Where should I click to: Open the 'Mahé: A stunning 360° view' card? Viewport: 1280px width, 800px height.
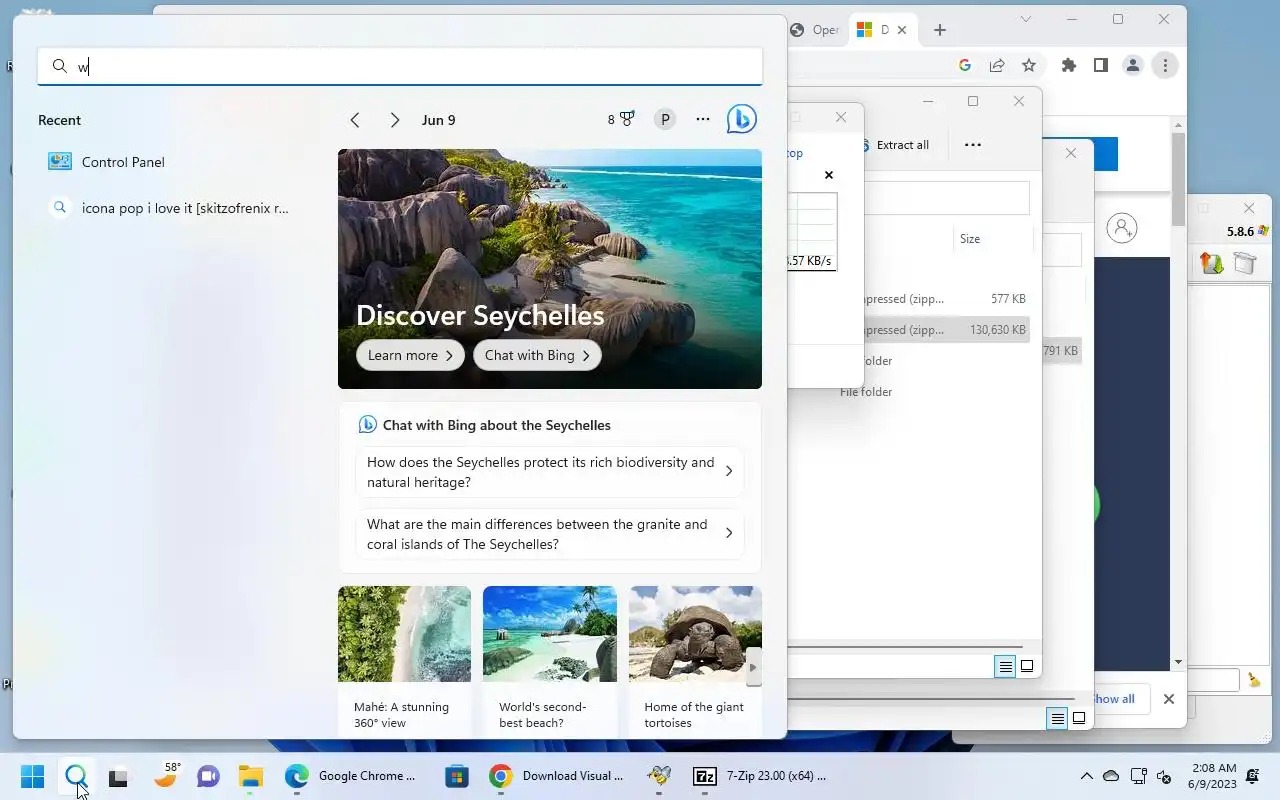click(x=404, y=660)
